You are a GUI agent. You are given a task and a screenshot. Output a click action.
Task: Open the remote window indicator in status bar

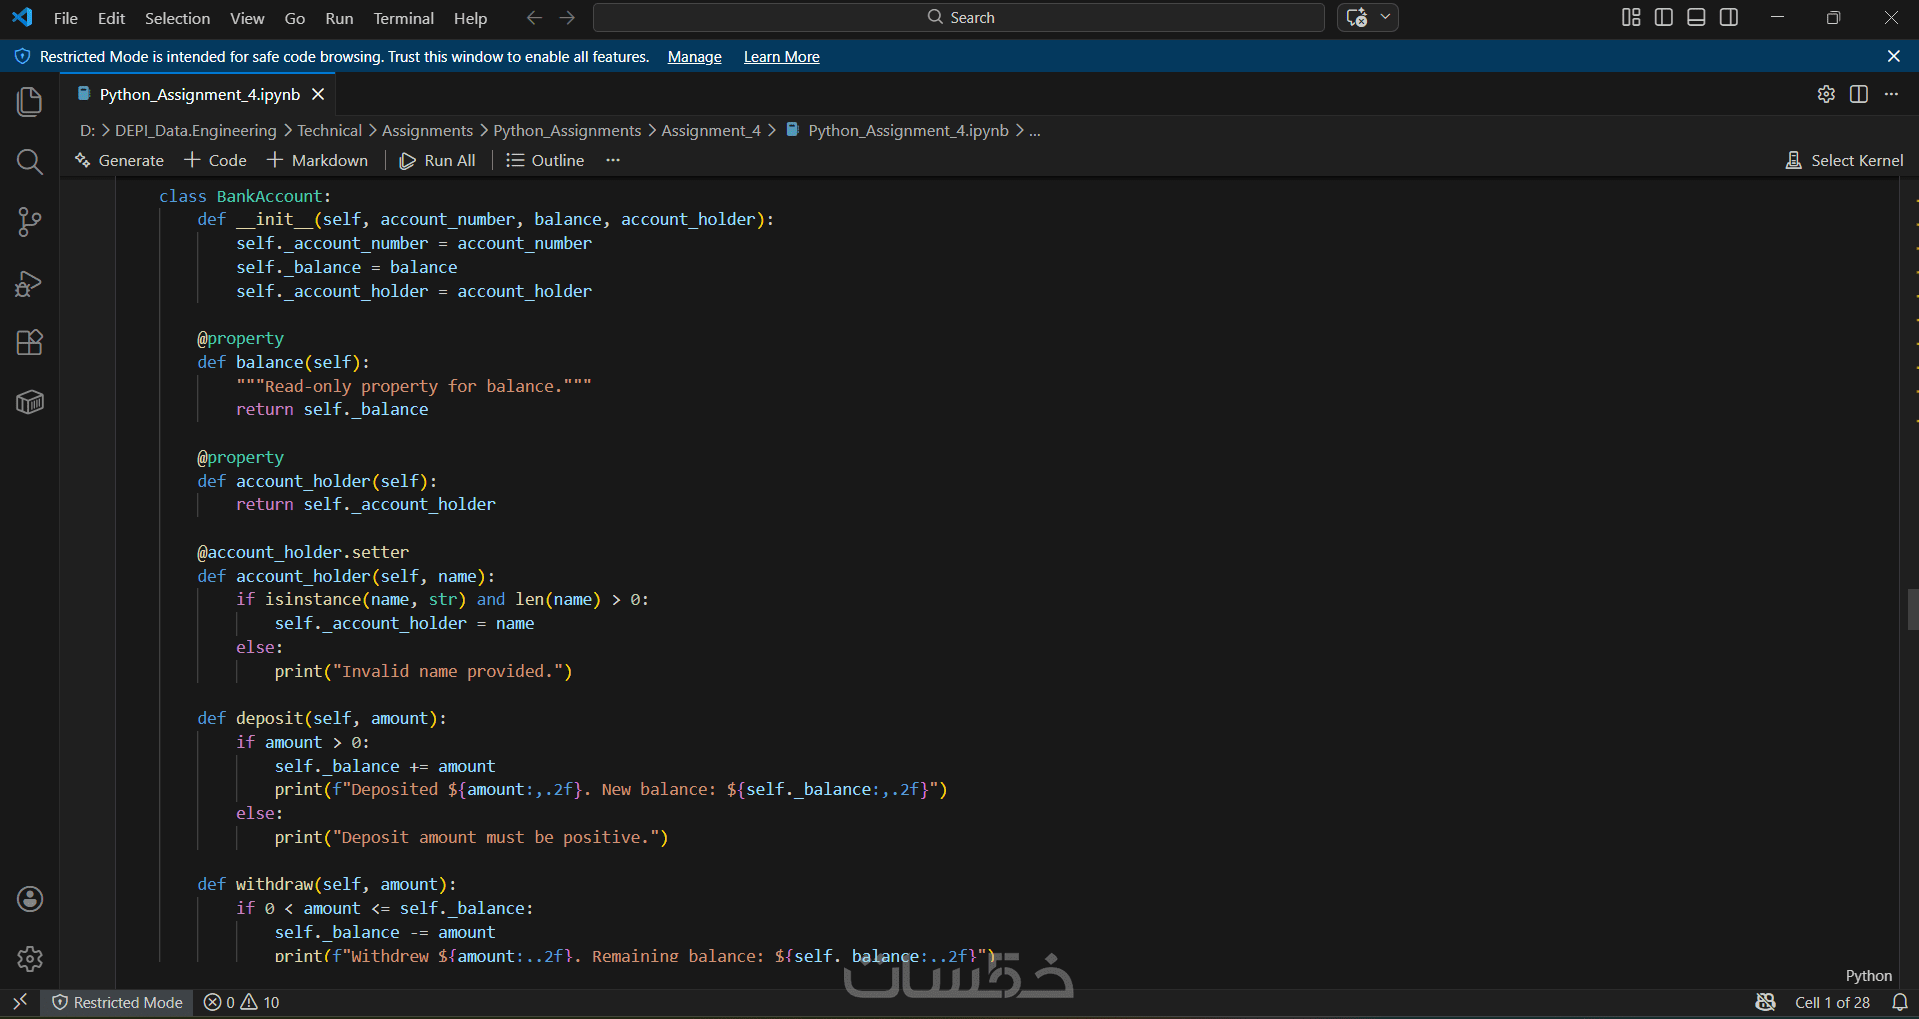pyautogui.click(x=20, y=1002)
